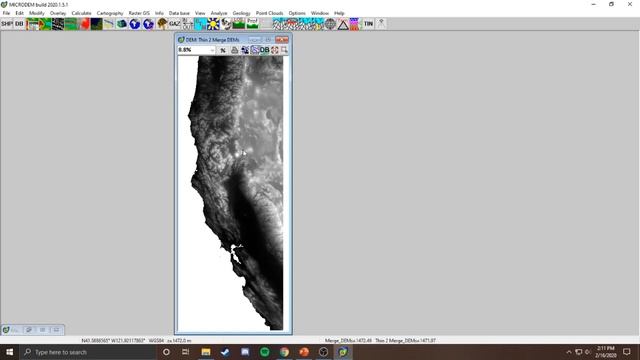This screenshot has height=360, width=640.
Task: Click the zoom window icon in DEM toolbar
Action: coord(284,50)
